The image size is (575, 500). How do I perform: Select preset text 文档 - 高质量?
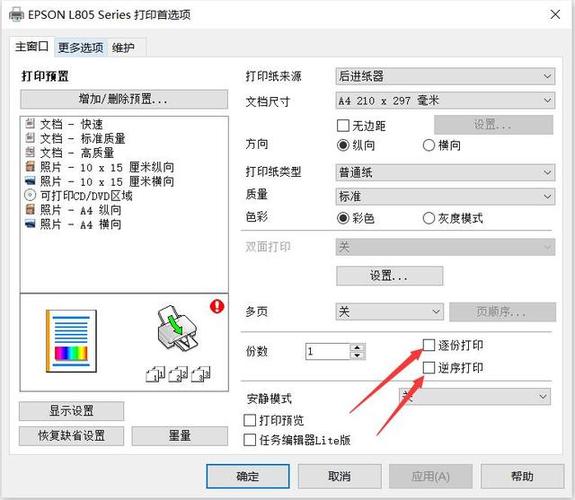(77, 153)
